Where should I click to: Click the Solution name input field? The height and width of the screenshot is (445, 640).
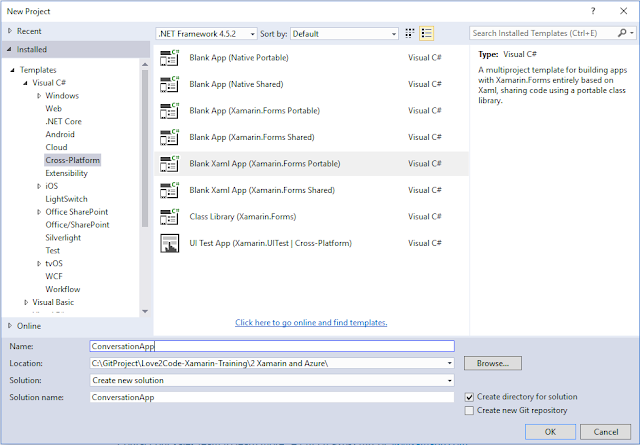coord(272,397)
